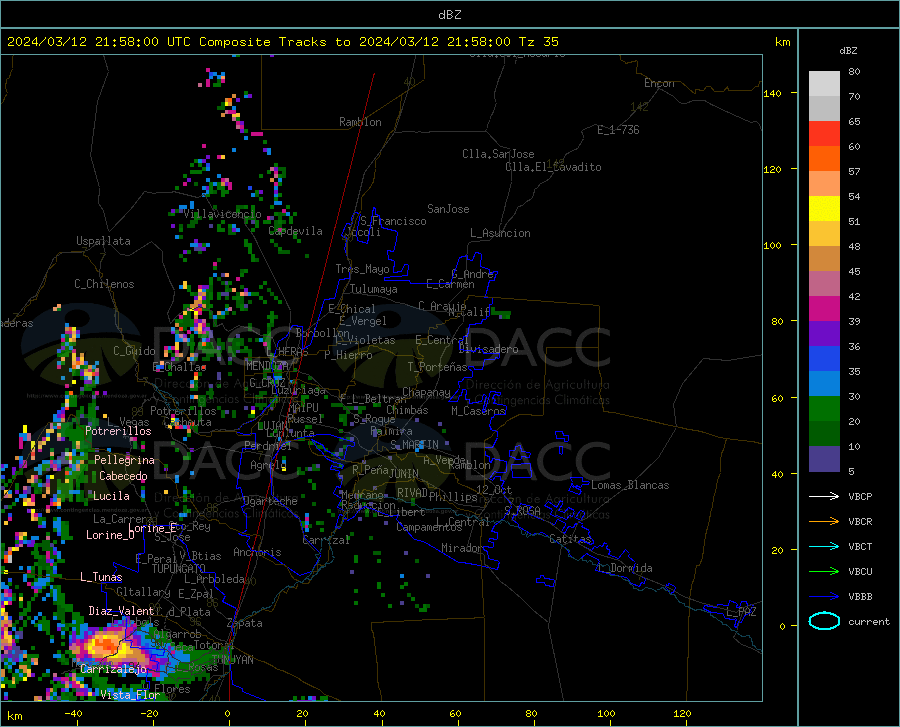
Task: Click the E_1-736 map label
Action: [x=618, y=130]
